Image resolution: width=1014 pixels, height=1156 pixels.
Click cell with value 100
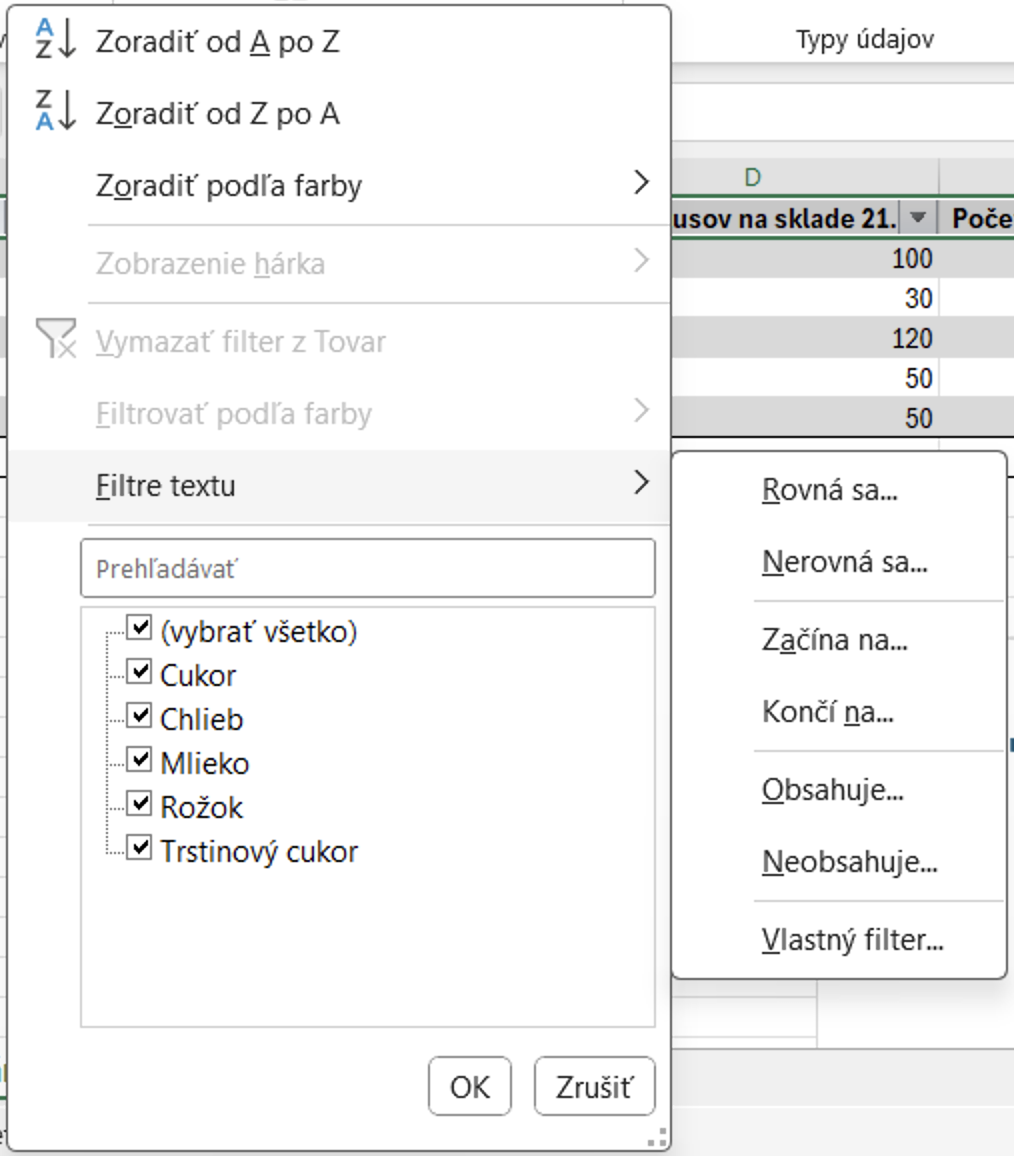(805, 259)
